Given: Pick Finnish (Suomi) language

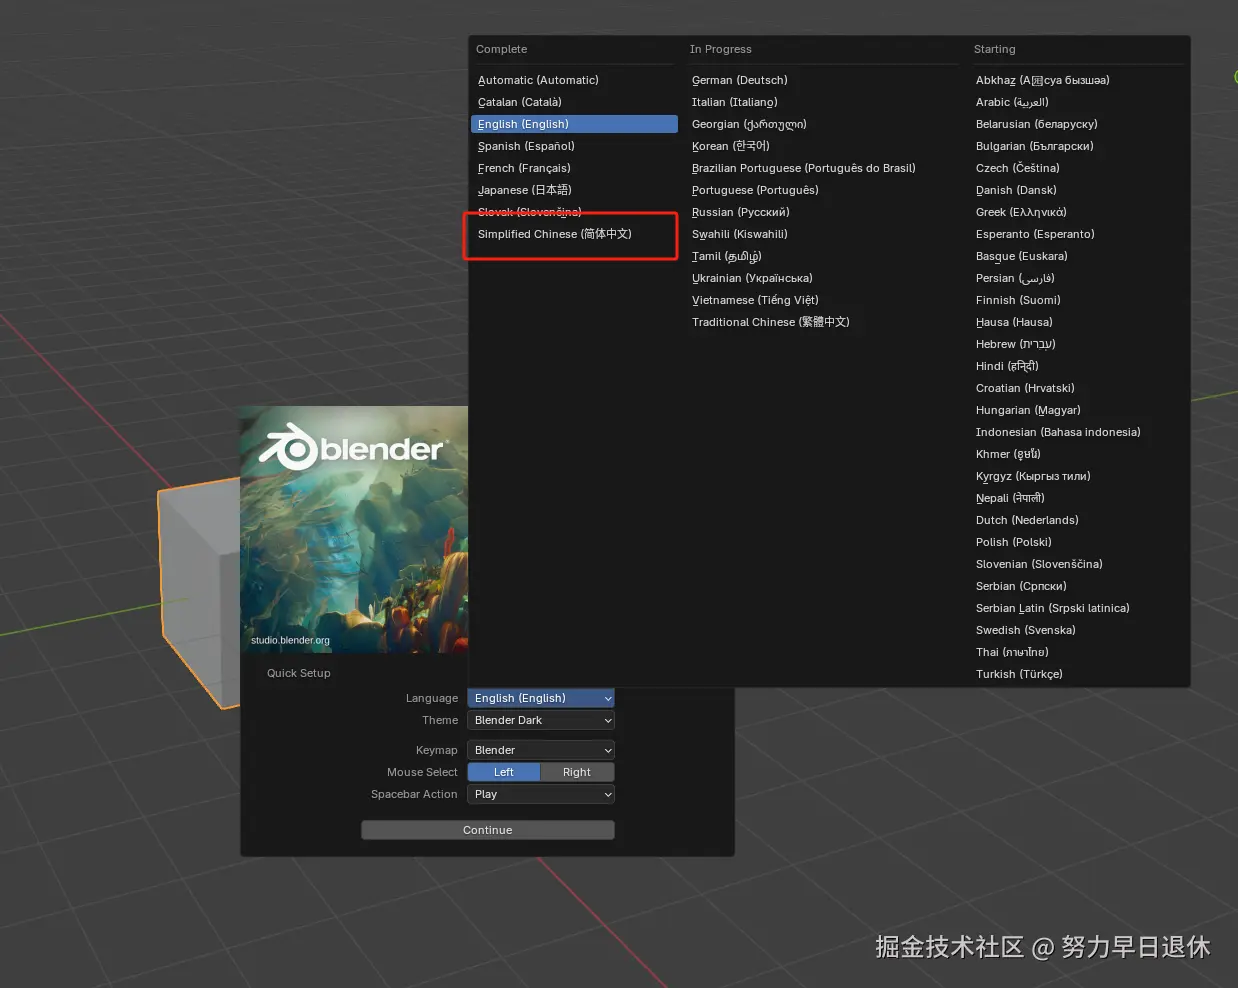Looking at the screenshot, I should [x=1078, y=300].
